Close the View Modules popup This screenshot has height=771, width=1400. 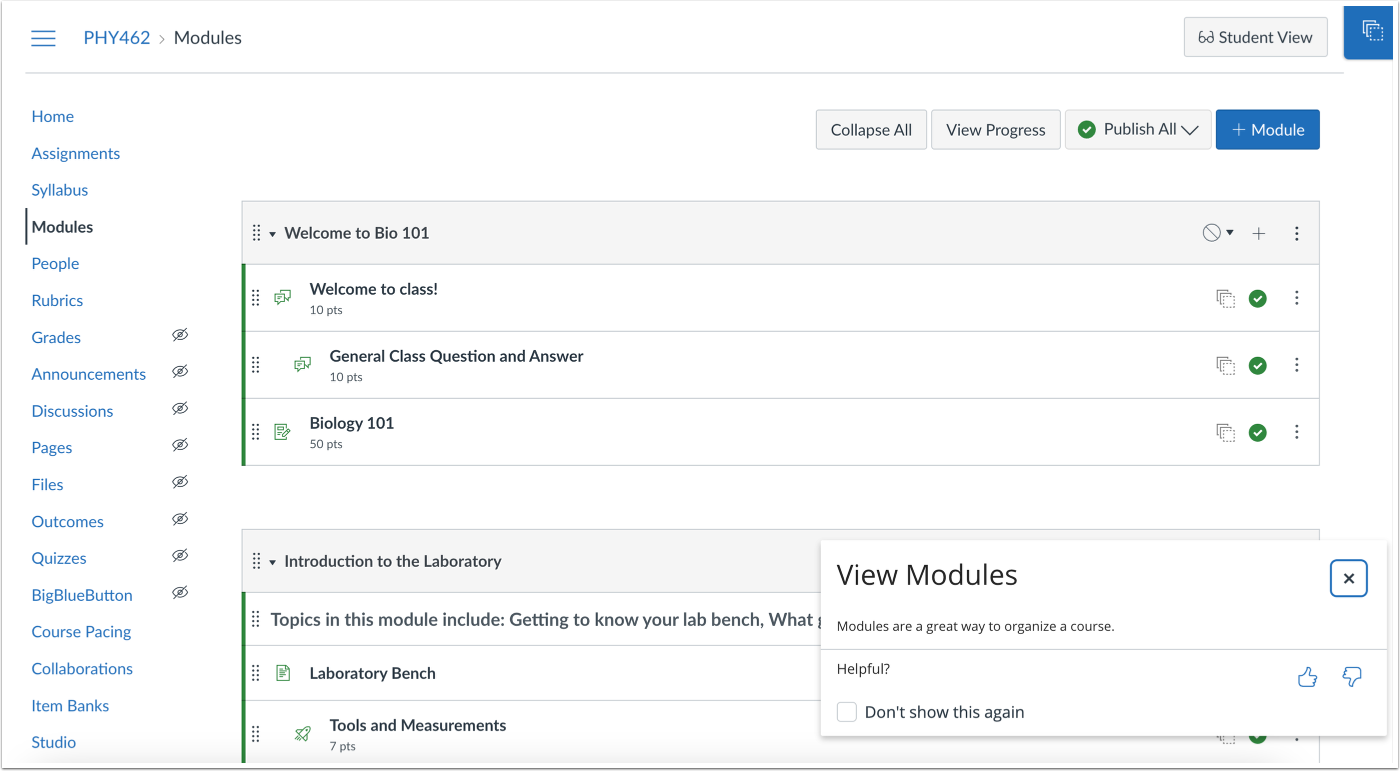[1348, 578]
